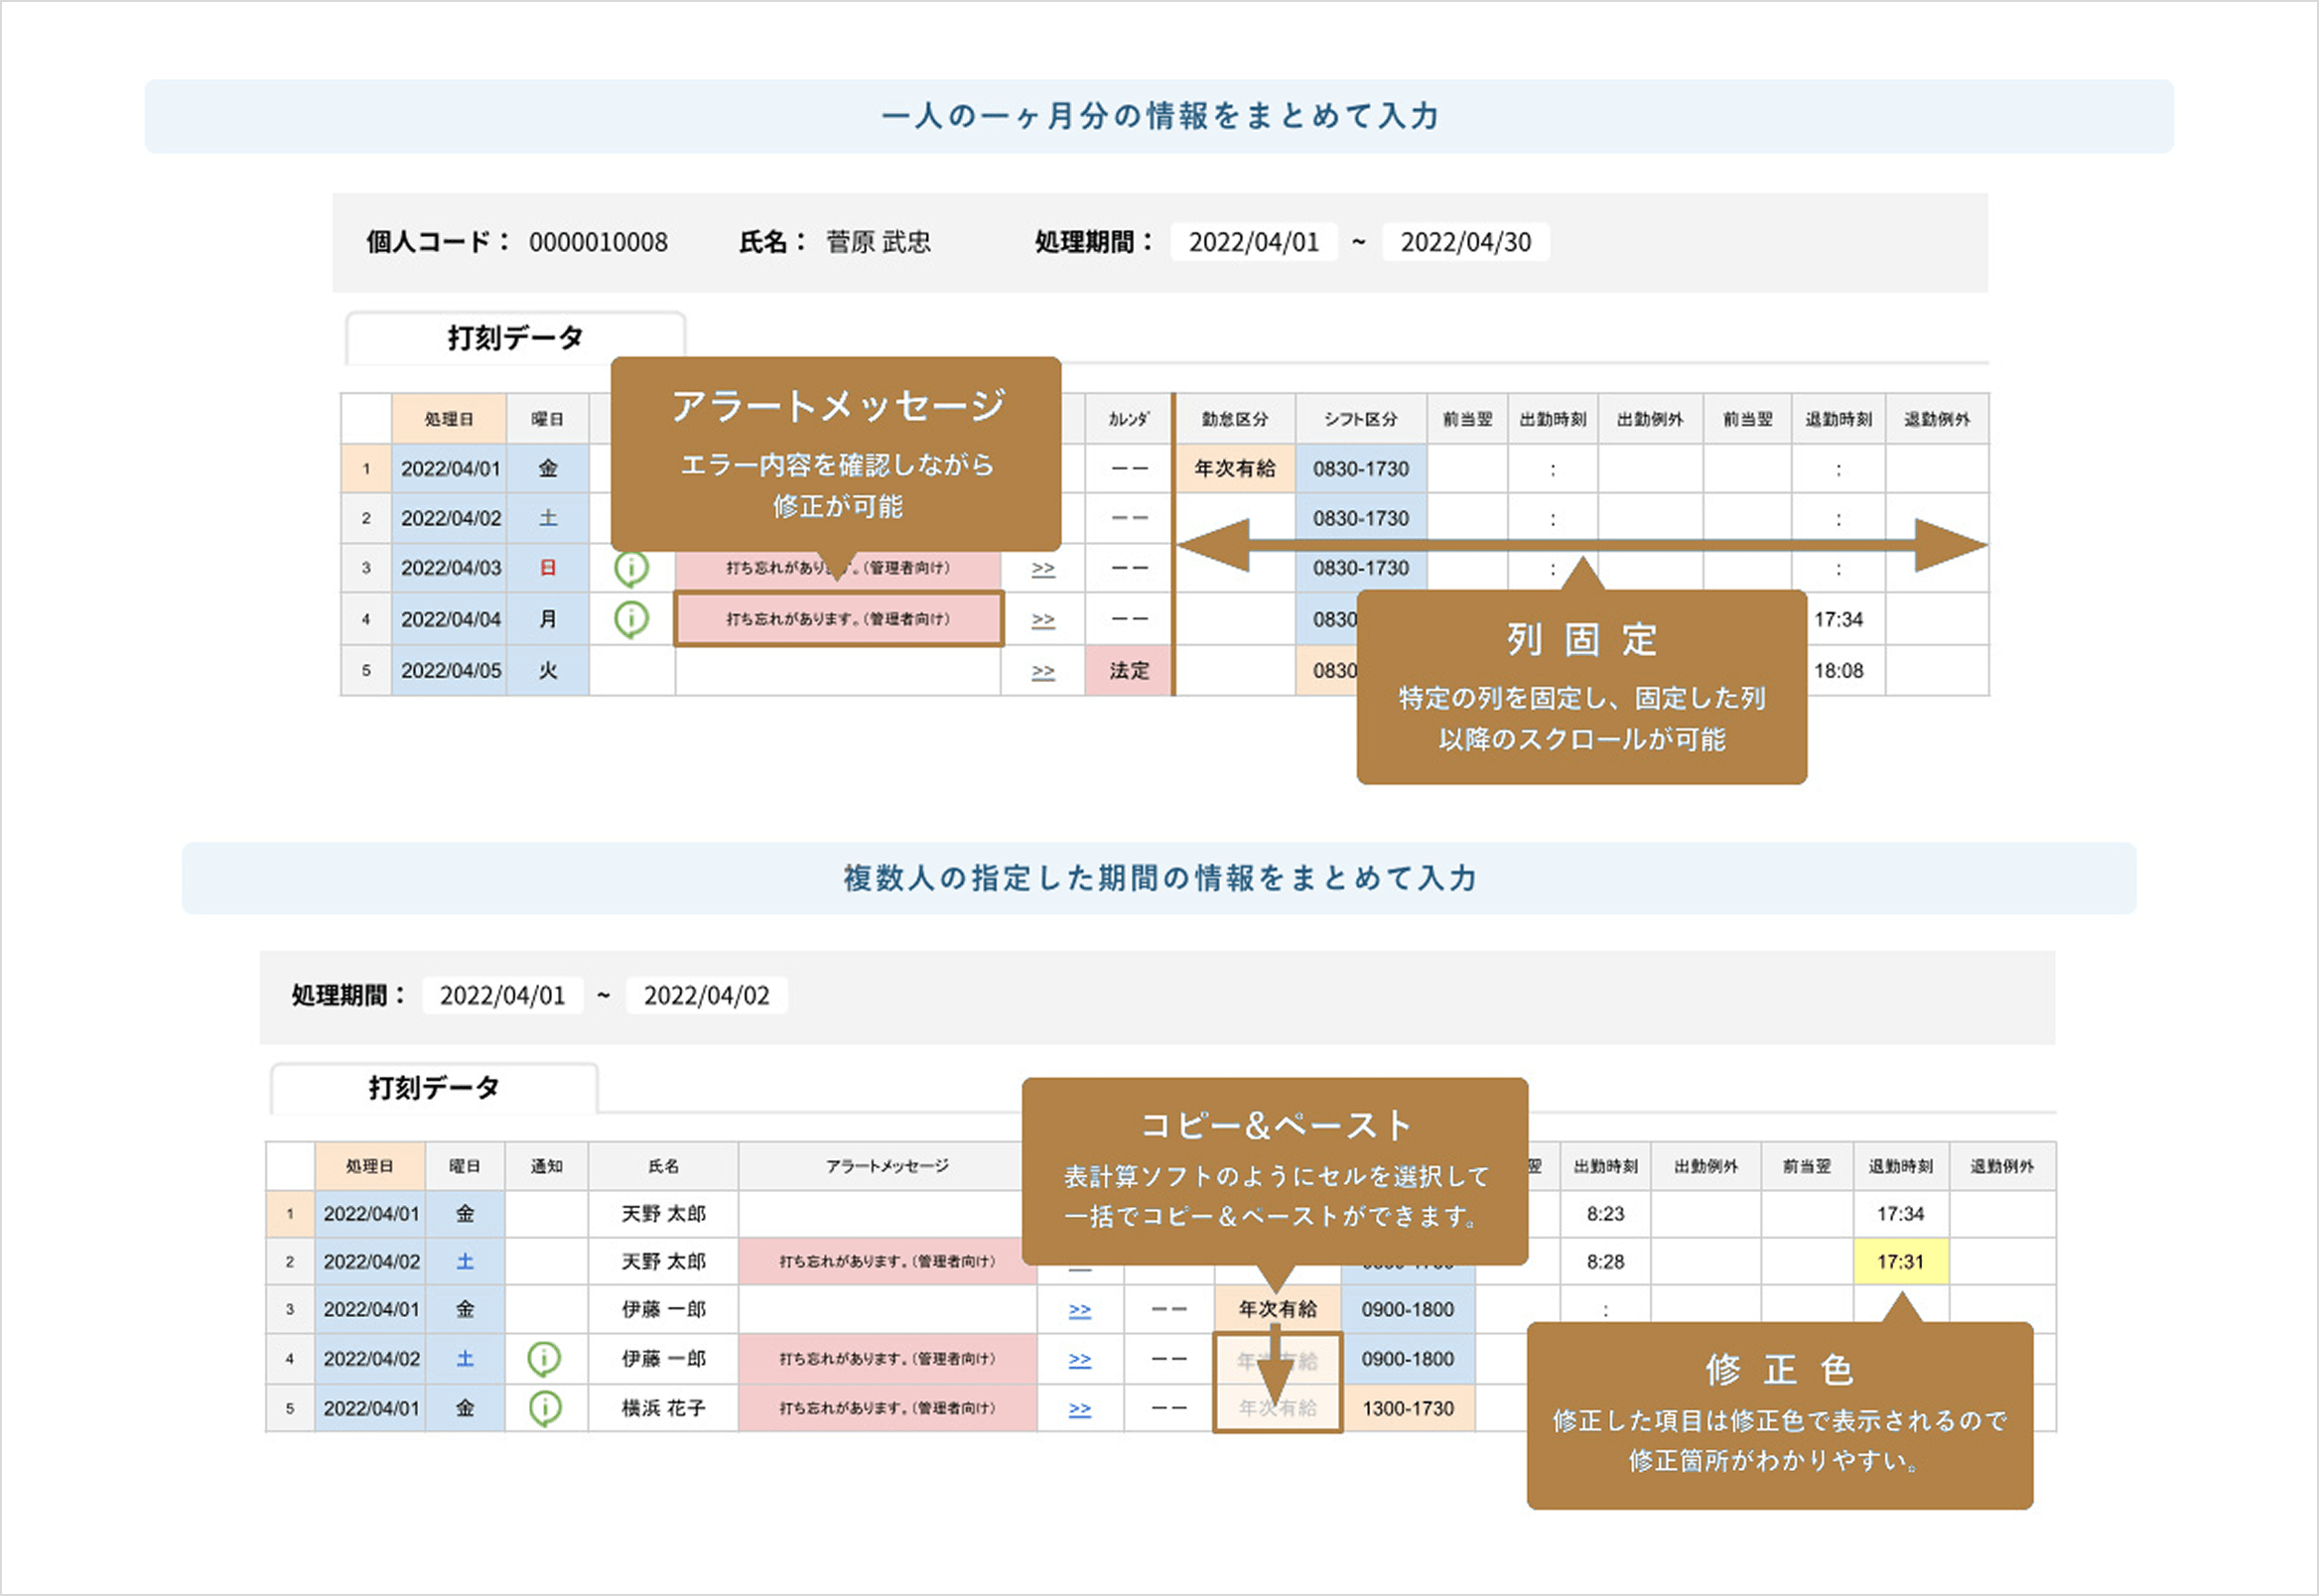Select the yellow-highlighted 17:31 cell
The width and height of the screenshot is (2319, 1596).
(1900, 1262)
